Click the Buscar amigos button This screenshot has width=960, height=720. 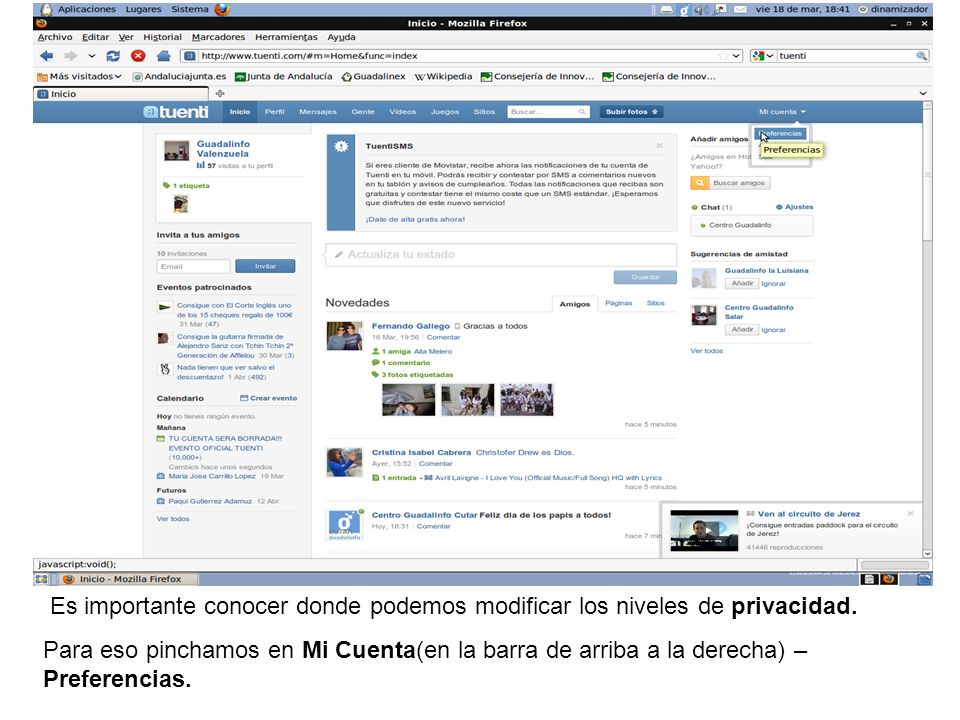pos(730,183)
